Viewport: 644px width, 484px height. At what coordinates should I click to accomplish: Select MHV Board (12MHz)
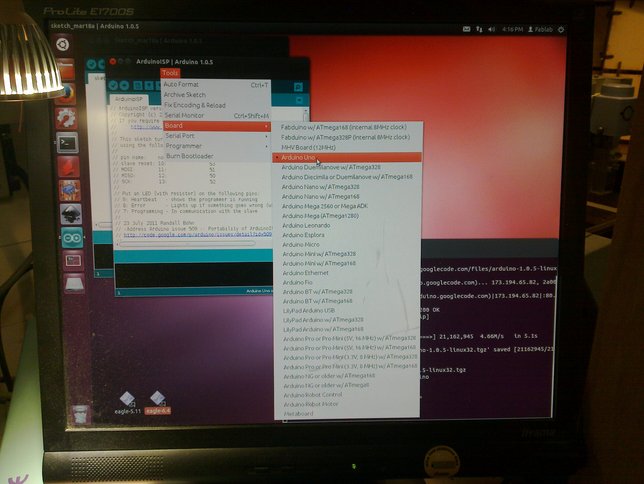(347, 148)
